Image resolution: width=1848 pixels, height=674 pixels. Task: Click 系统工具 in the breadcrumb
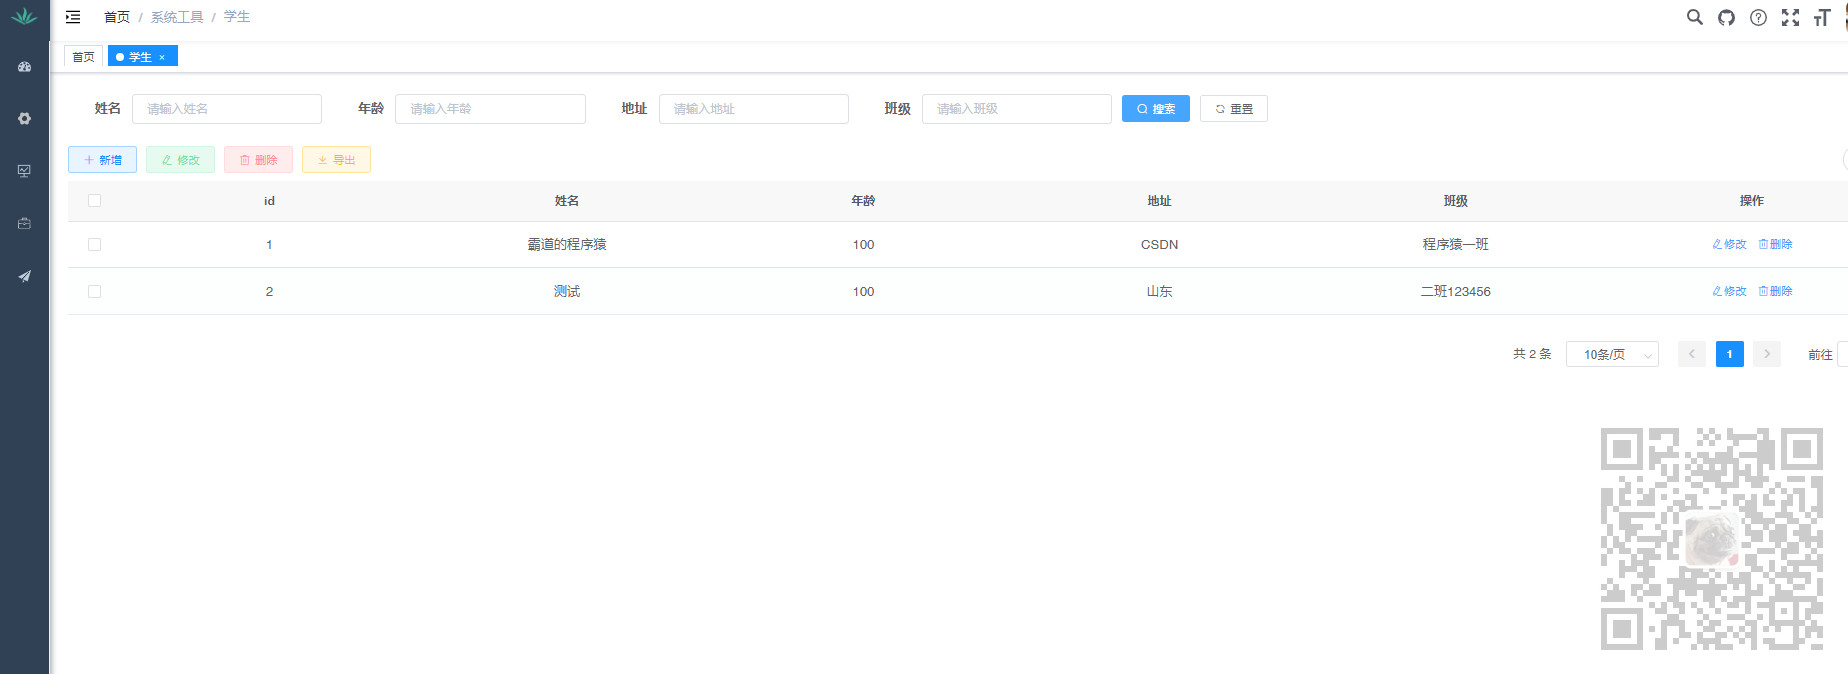click(177, 17)
